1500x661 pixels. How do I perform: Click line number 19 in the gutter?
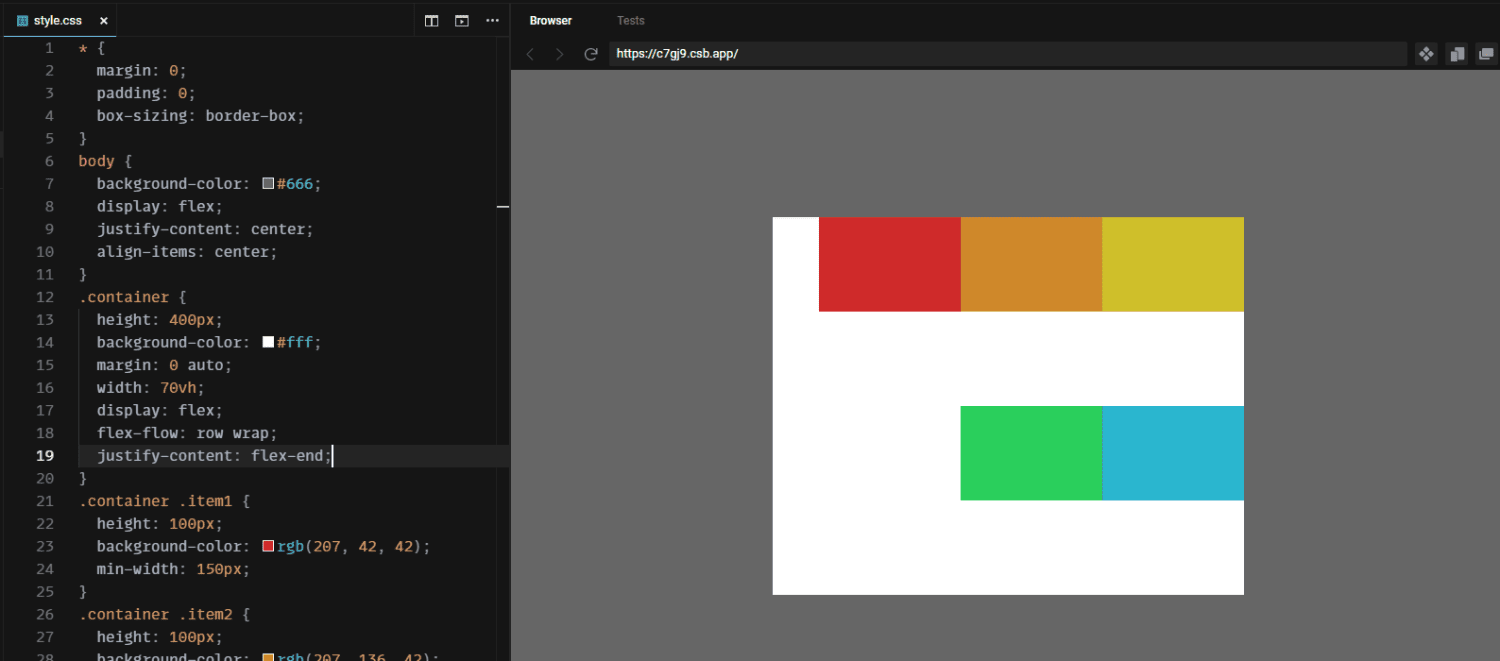tap(45, 456)
